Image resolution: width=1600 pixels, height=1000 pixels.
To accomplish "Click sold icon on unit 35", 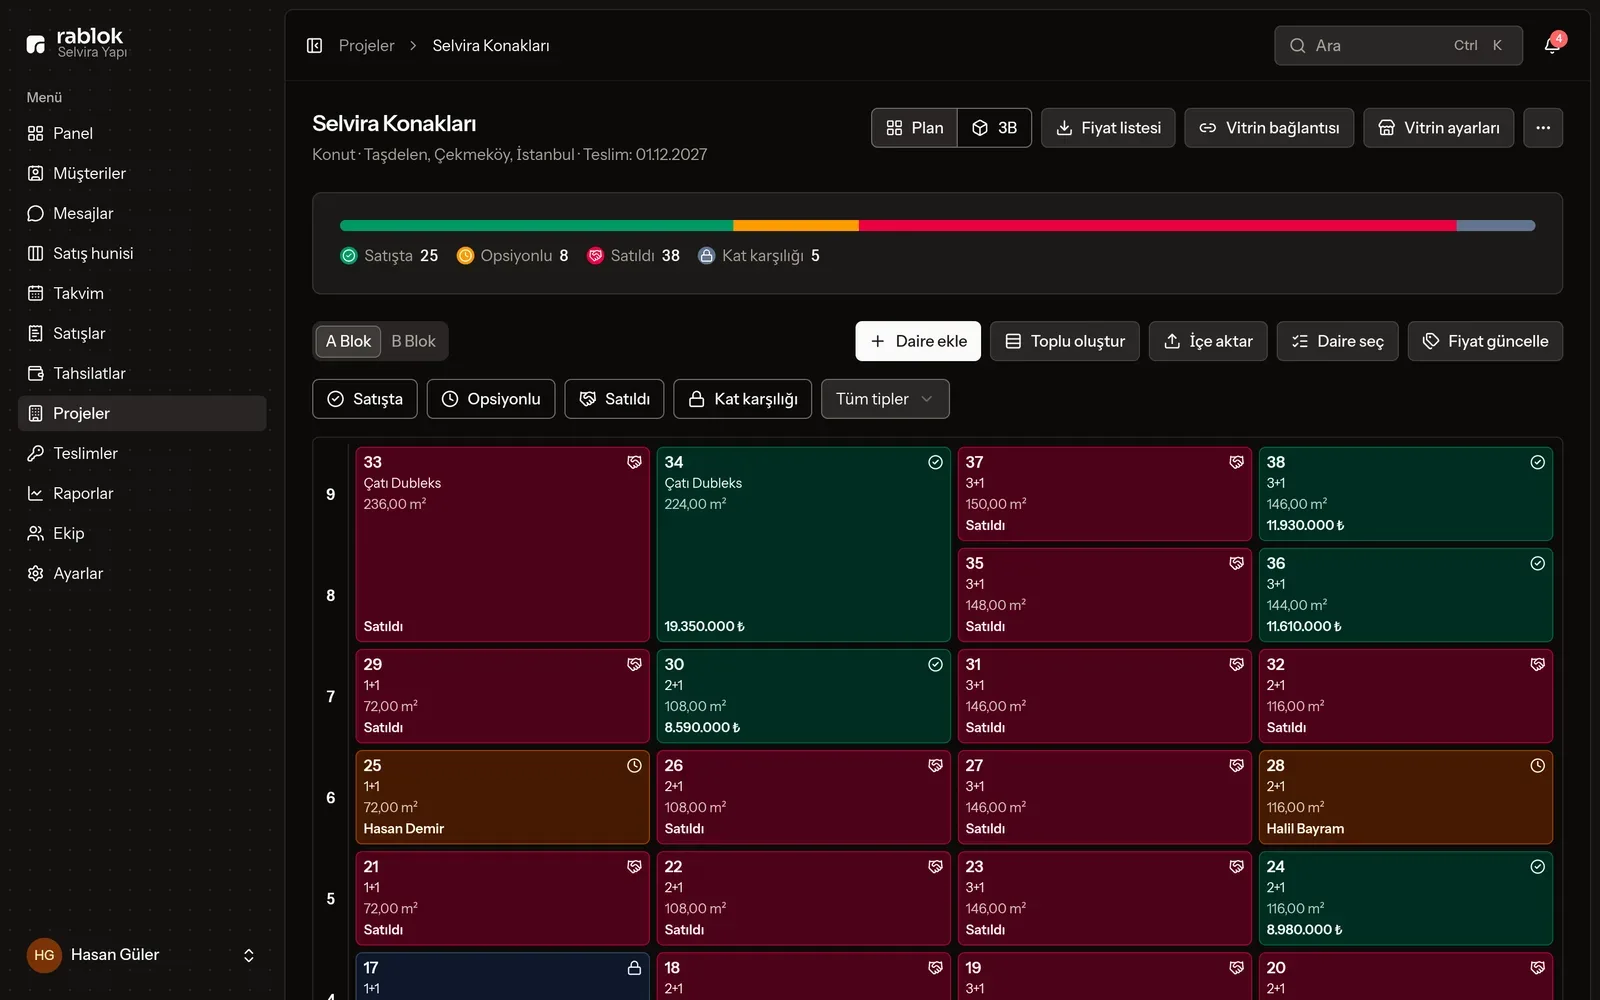I will click(x=1236, y=563).
